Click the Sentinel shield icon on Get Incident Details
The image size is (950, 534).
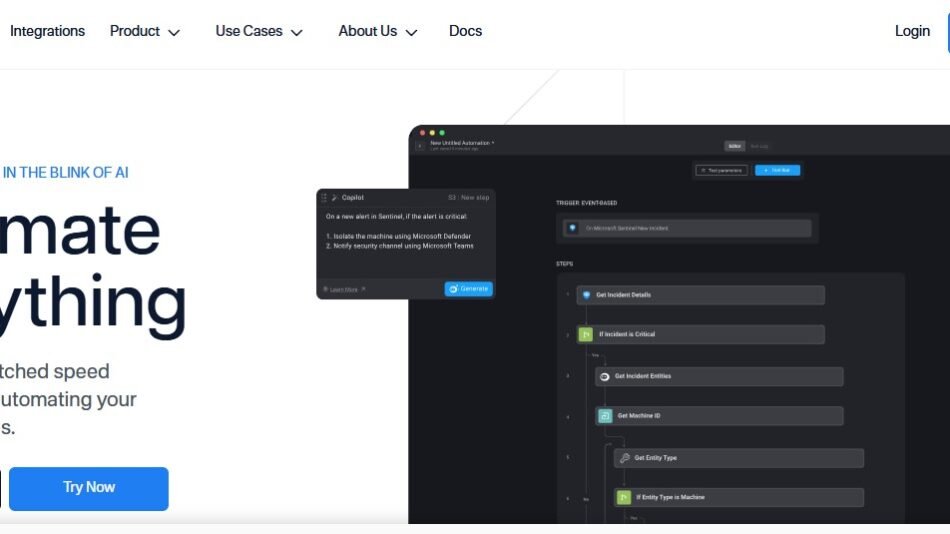click(x=586, y=295)
